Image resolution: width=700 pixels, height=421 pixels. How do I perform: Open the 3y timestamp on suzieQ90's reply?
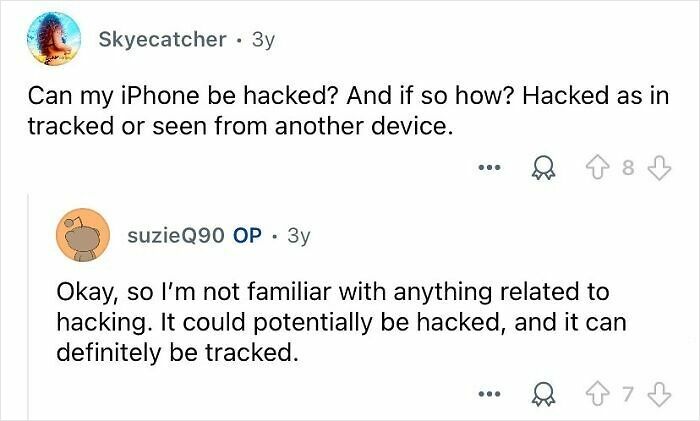pyautogui.click(x=299, y=236)
